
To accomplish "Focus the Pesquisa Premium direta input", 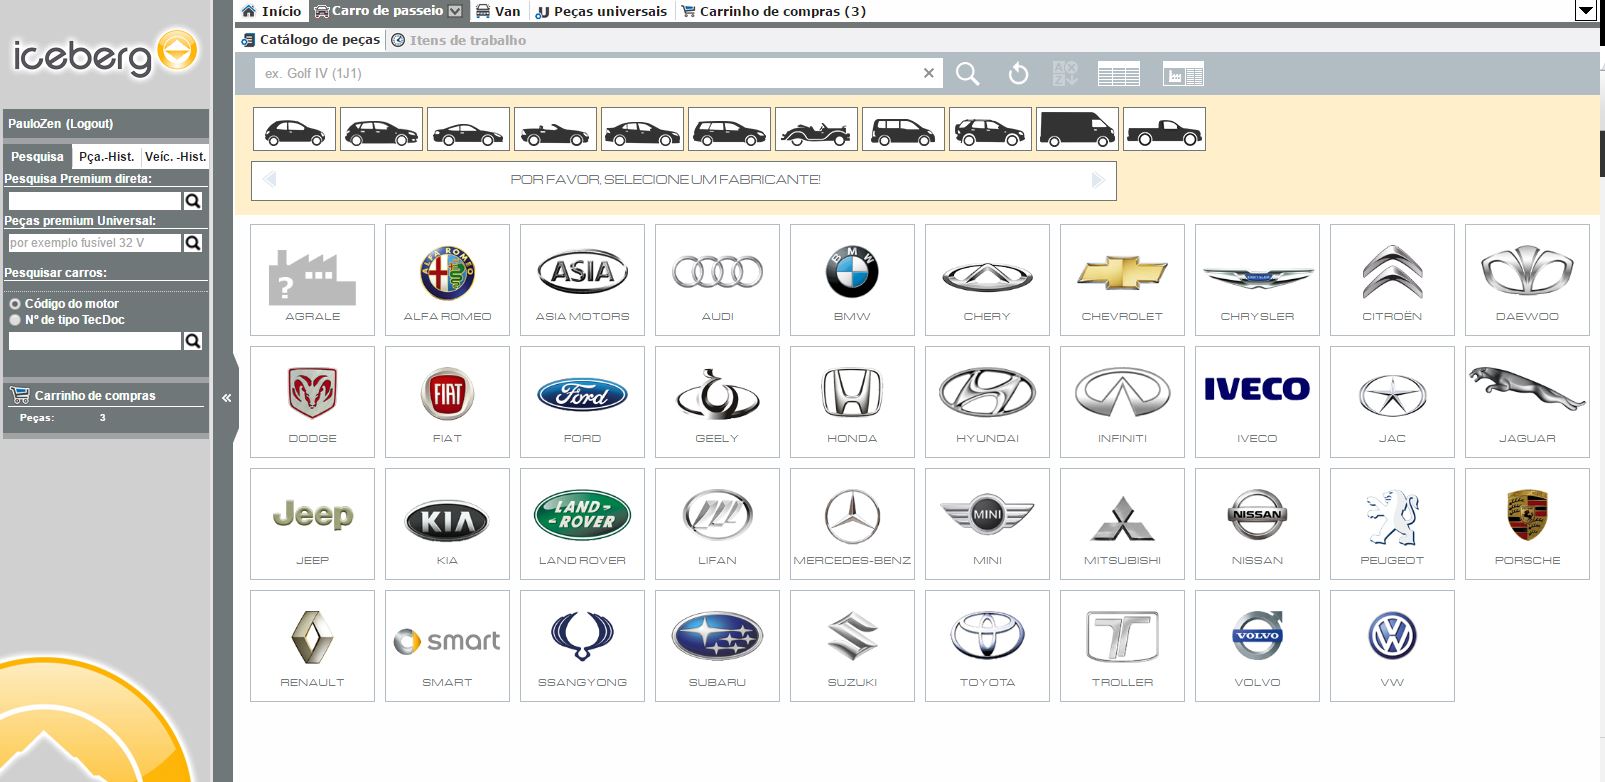I will click(95, 201).
